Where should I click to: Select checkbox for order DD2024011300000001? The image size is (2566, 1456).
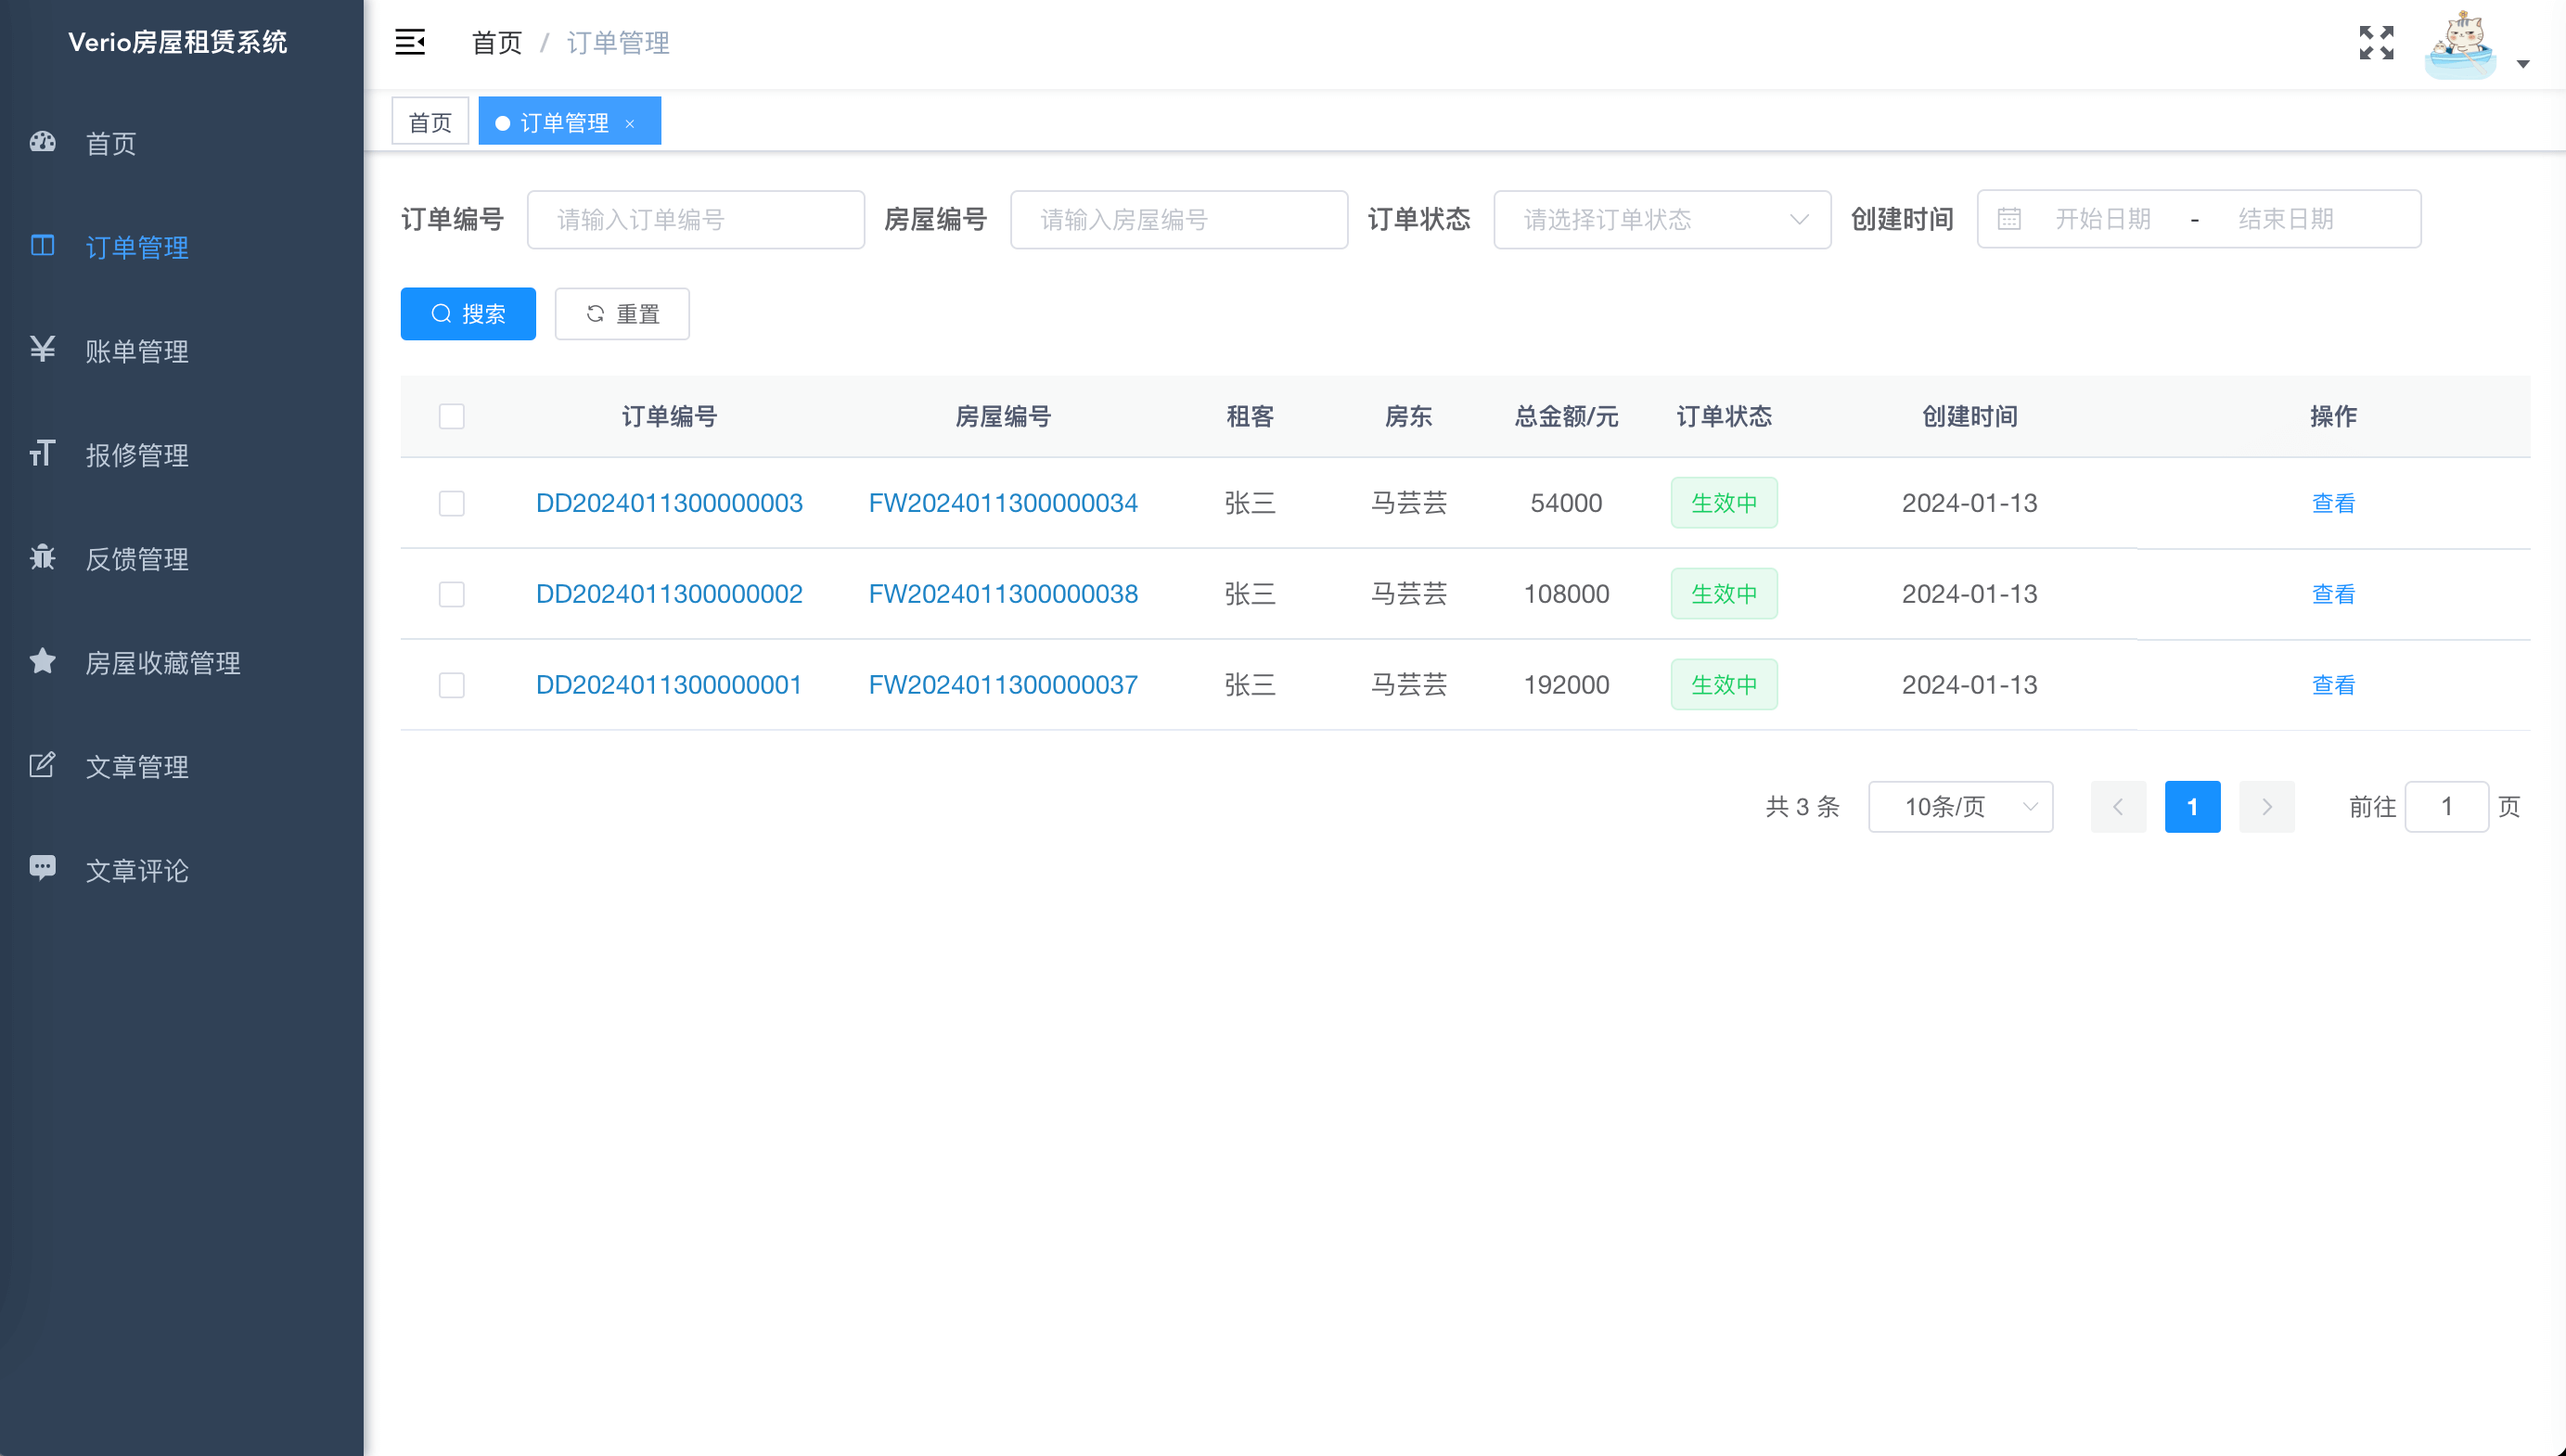452,685
